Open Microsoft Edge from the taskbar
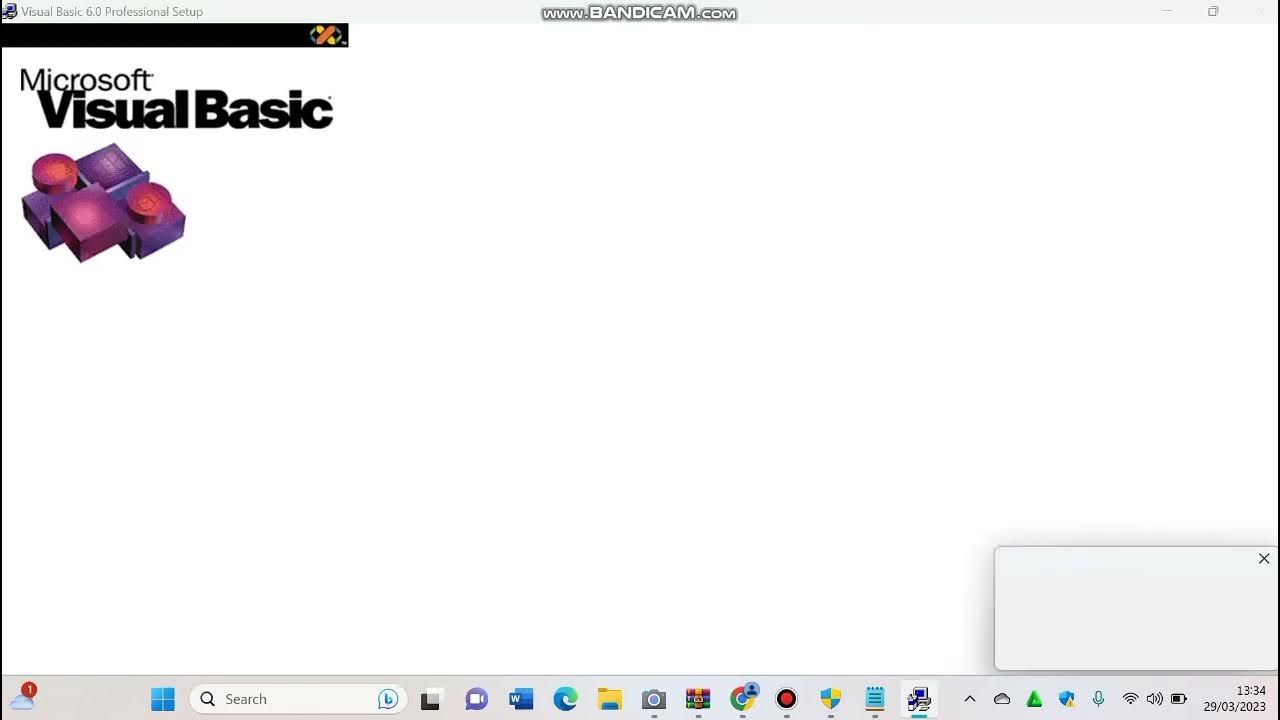The height and width of the screenshot is (720, 1280). [x=565, y=699]
